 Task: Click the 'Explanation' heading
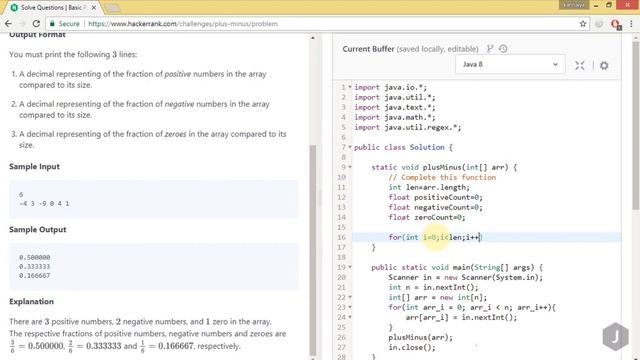[x=31, y=302]
